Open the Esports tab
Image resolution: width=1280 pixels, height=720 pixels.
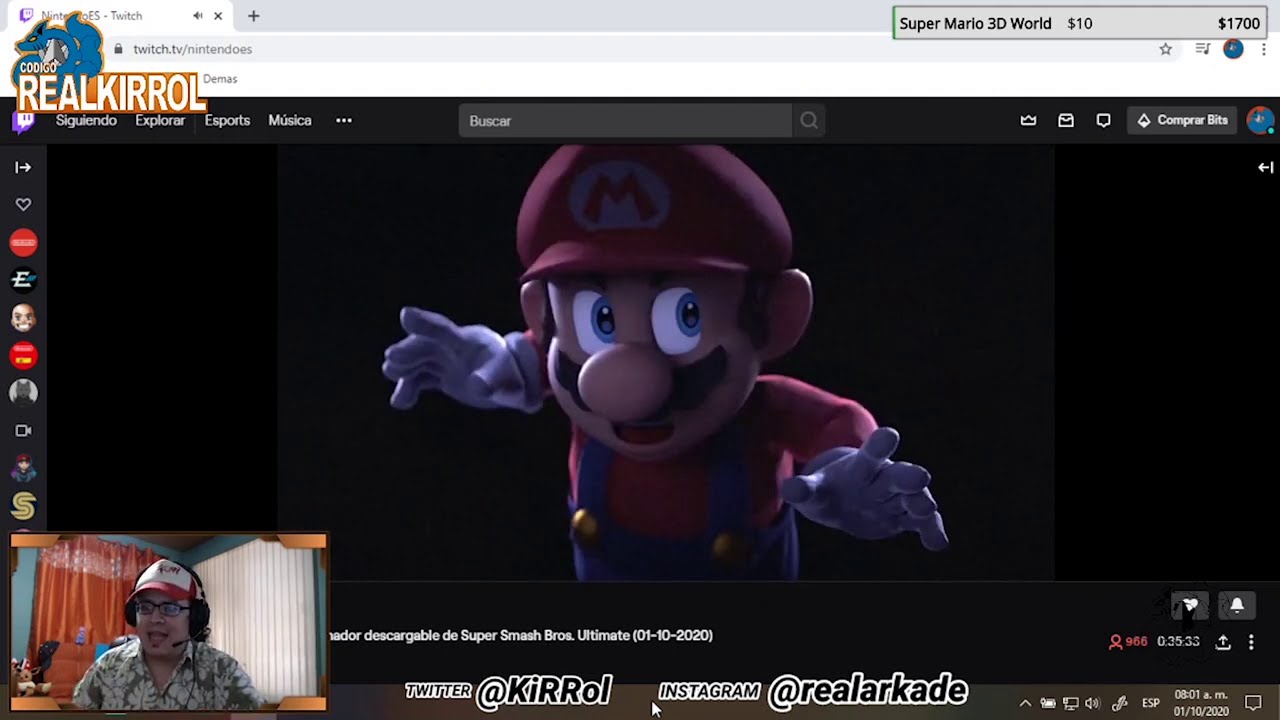point(227,120)
